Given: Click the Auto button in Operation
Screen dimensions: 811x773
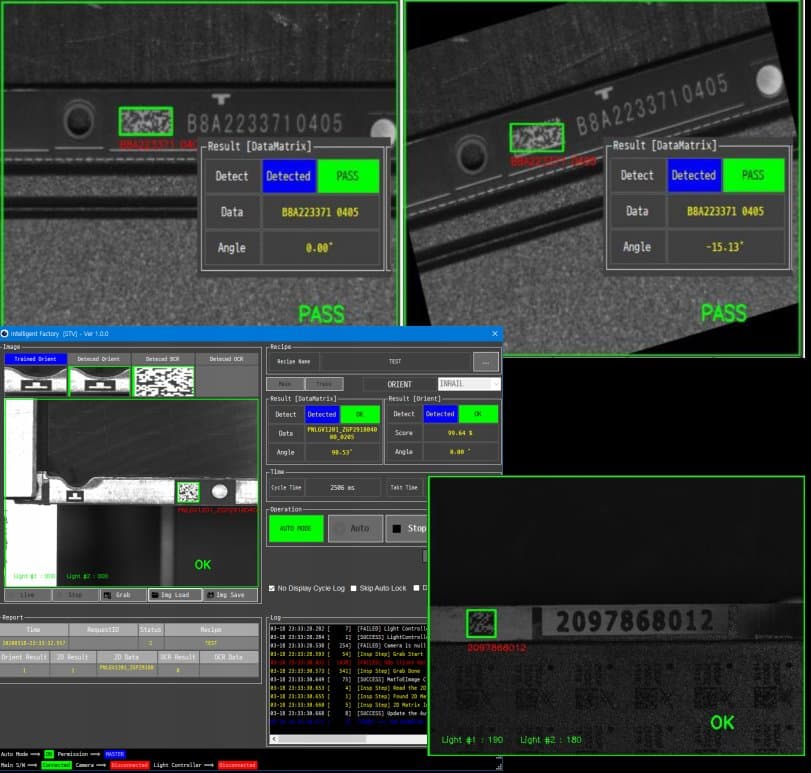Looking at the screenshot, I should 356,528.
